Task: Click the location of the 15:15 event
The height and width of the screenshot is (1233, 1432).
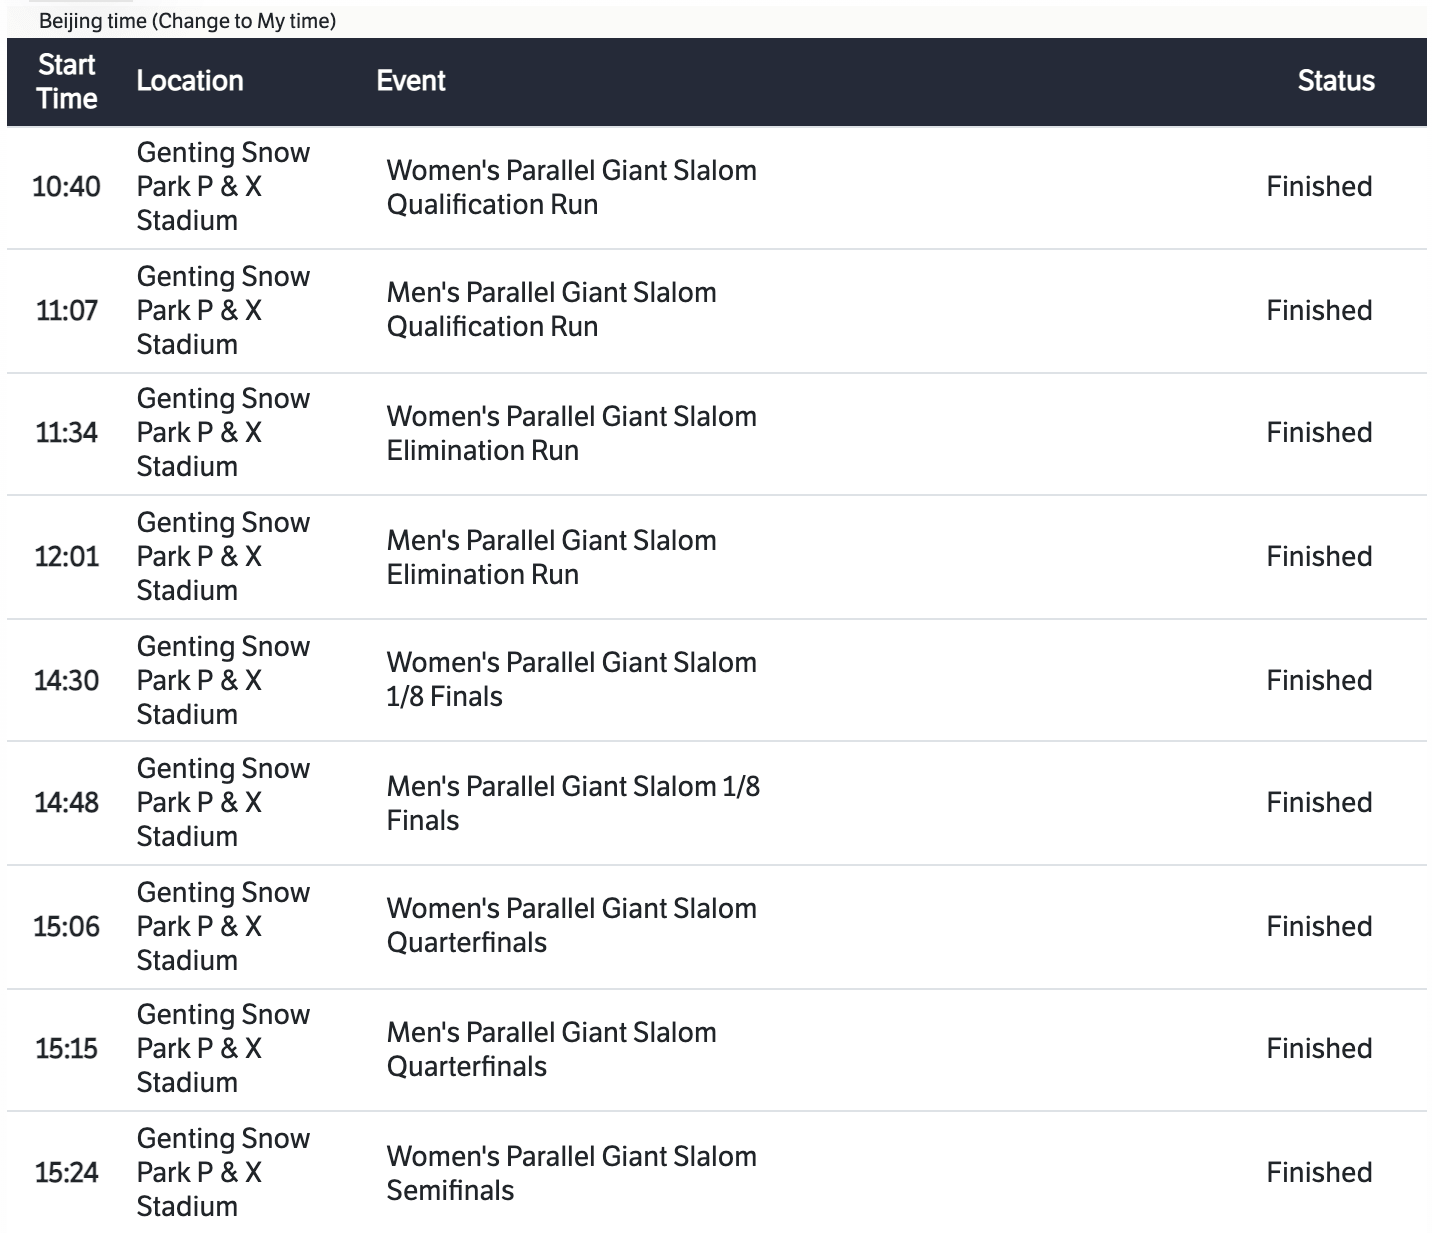Action: [223, 1049]
